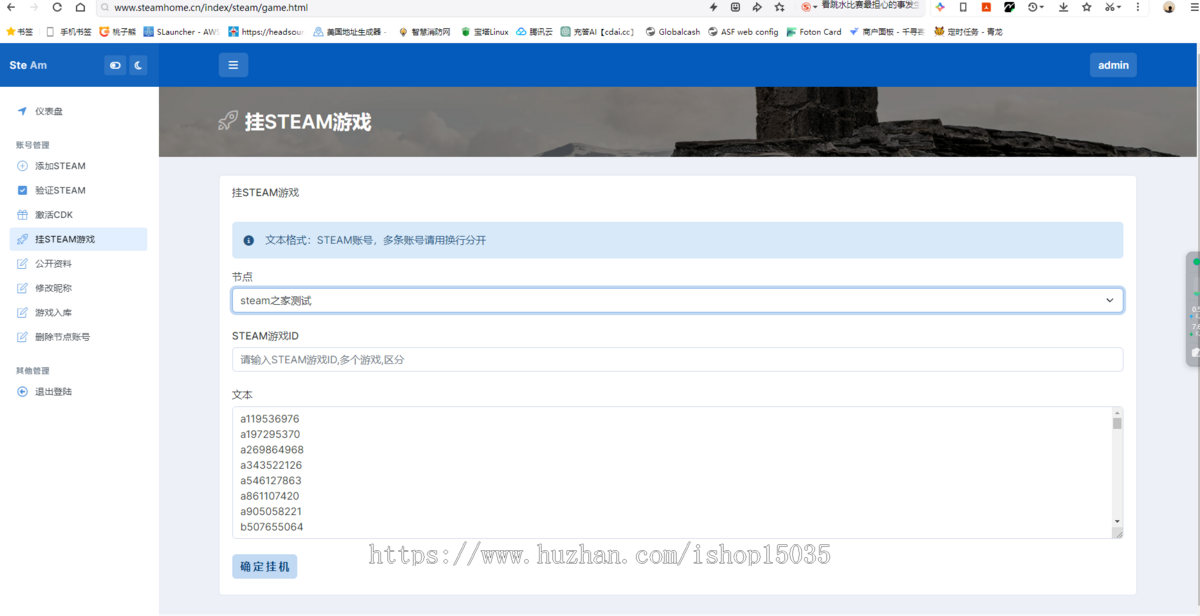Open the 书签 bookmarks folder
The width and height of the screenshot is (1200, 616).
coord(20,32)
